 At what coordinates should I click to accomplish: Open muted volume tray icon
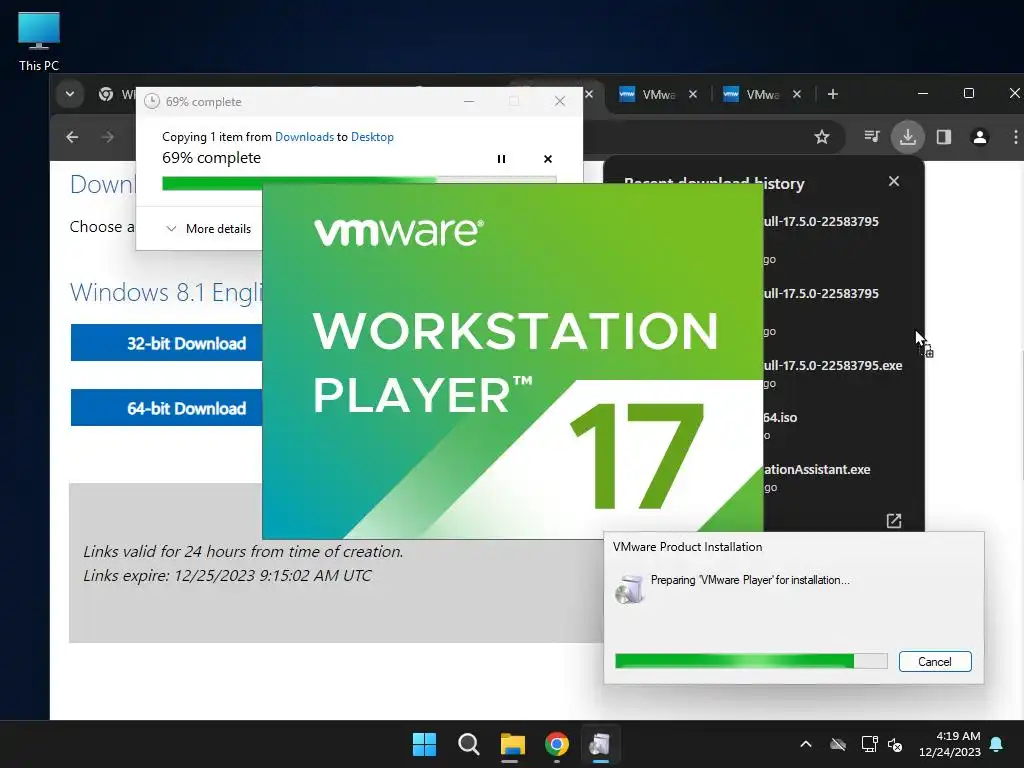click(x=895, y=744)
